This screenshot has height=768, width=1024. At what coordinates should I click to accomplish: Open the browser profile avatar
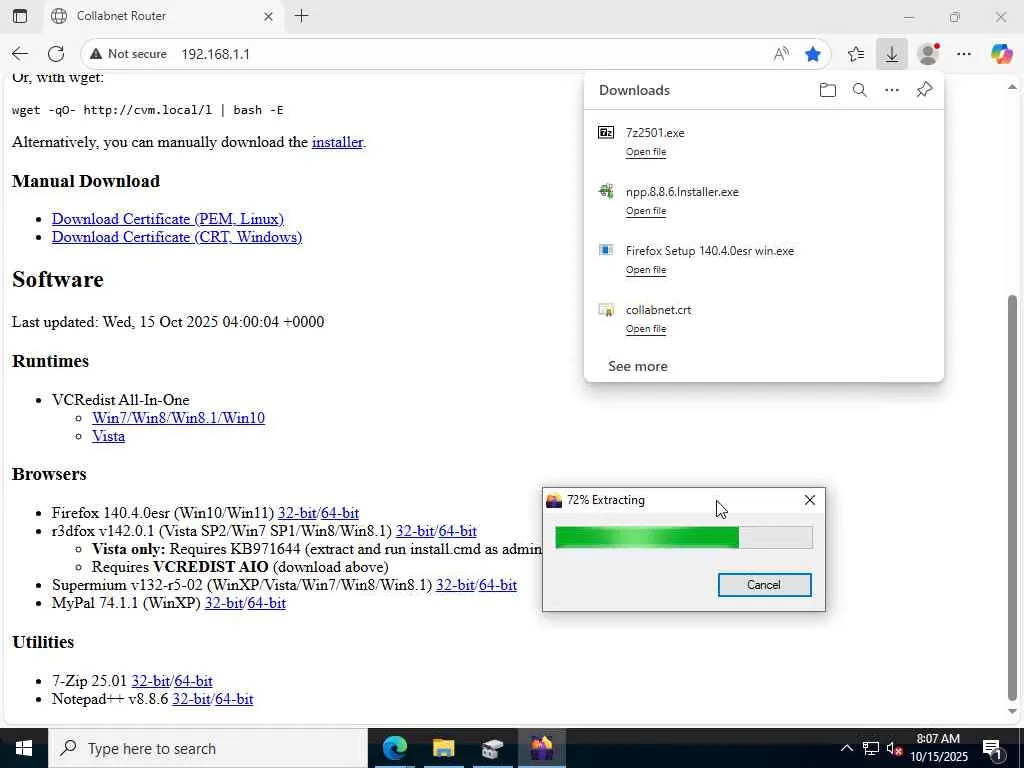[928, 54]
